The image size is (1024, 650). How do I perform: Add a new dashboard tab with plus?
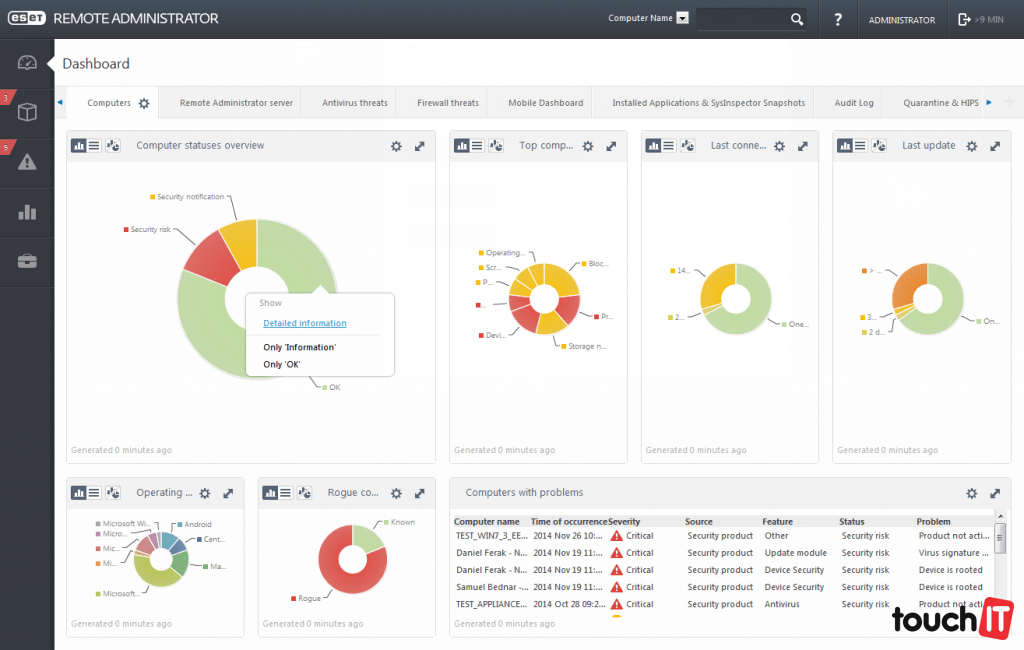1010,102
